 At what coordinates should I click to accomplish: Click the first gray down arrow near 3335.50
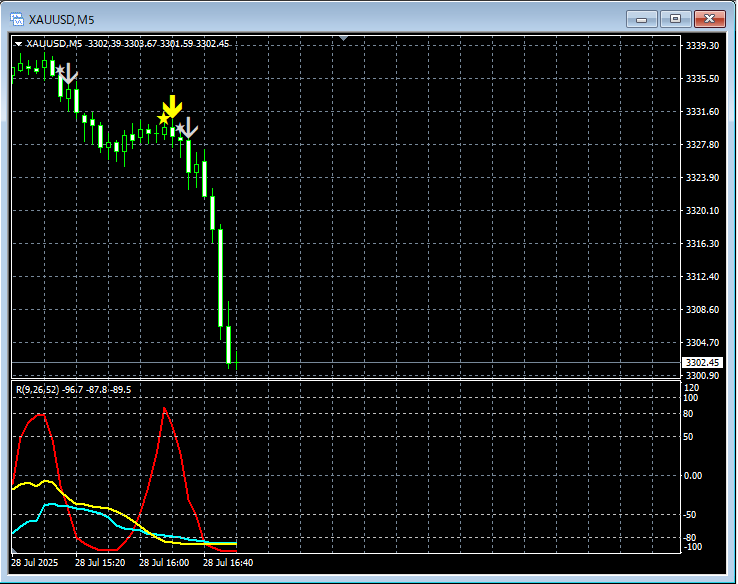coord(69,74)
